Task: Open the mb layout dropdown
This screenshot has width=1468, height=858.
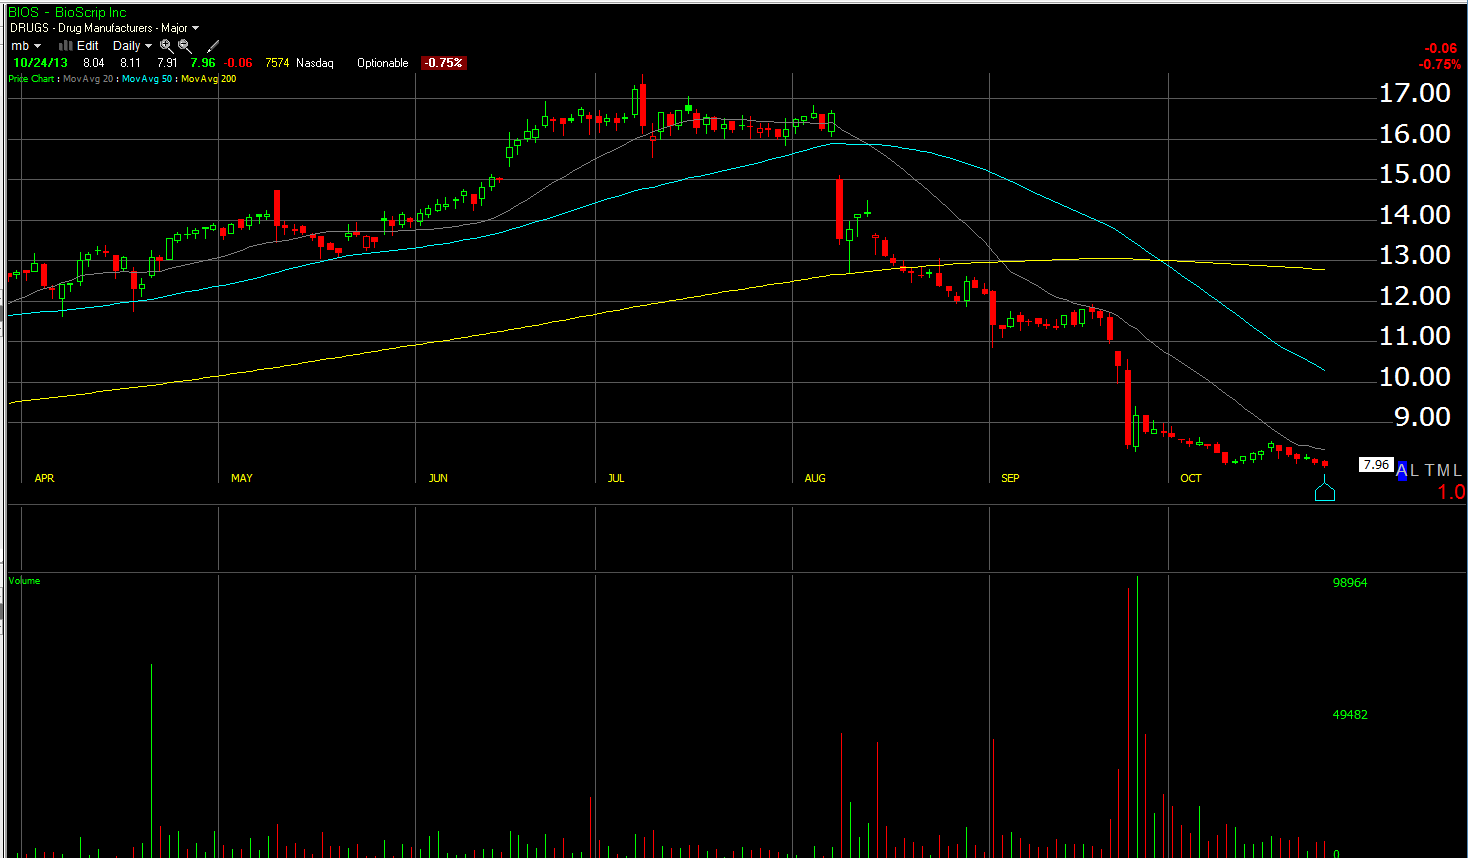Action: pyautogui.click(x=26, y=46)
